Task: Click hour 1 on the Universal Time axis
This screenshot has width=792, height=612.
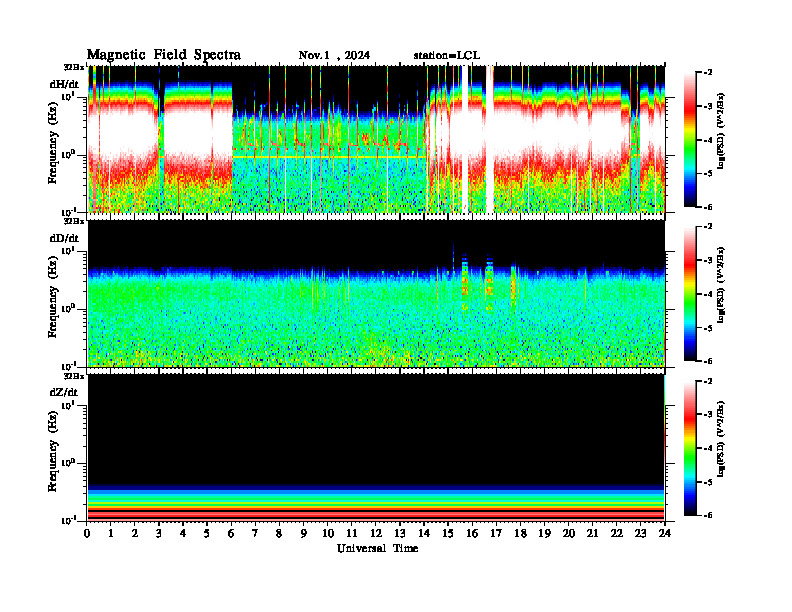Action: [x=111, y=533]
